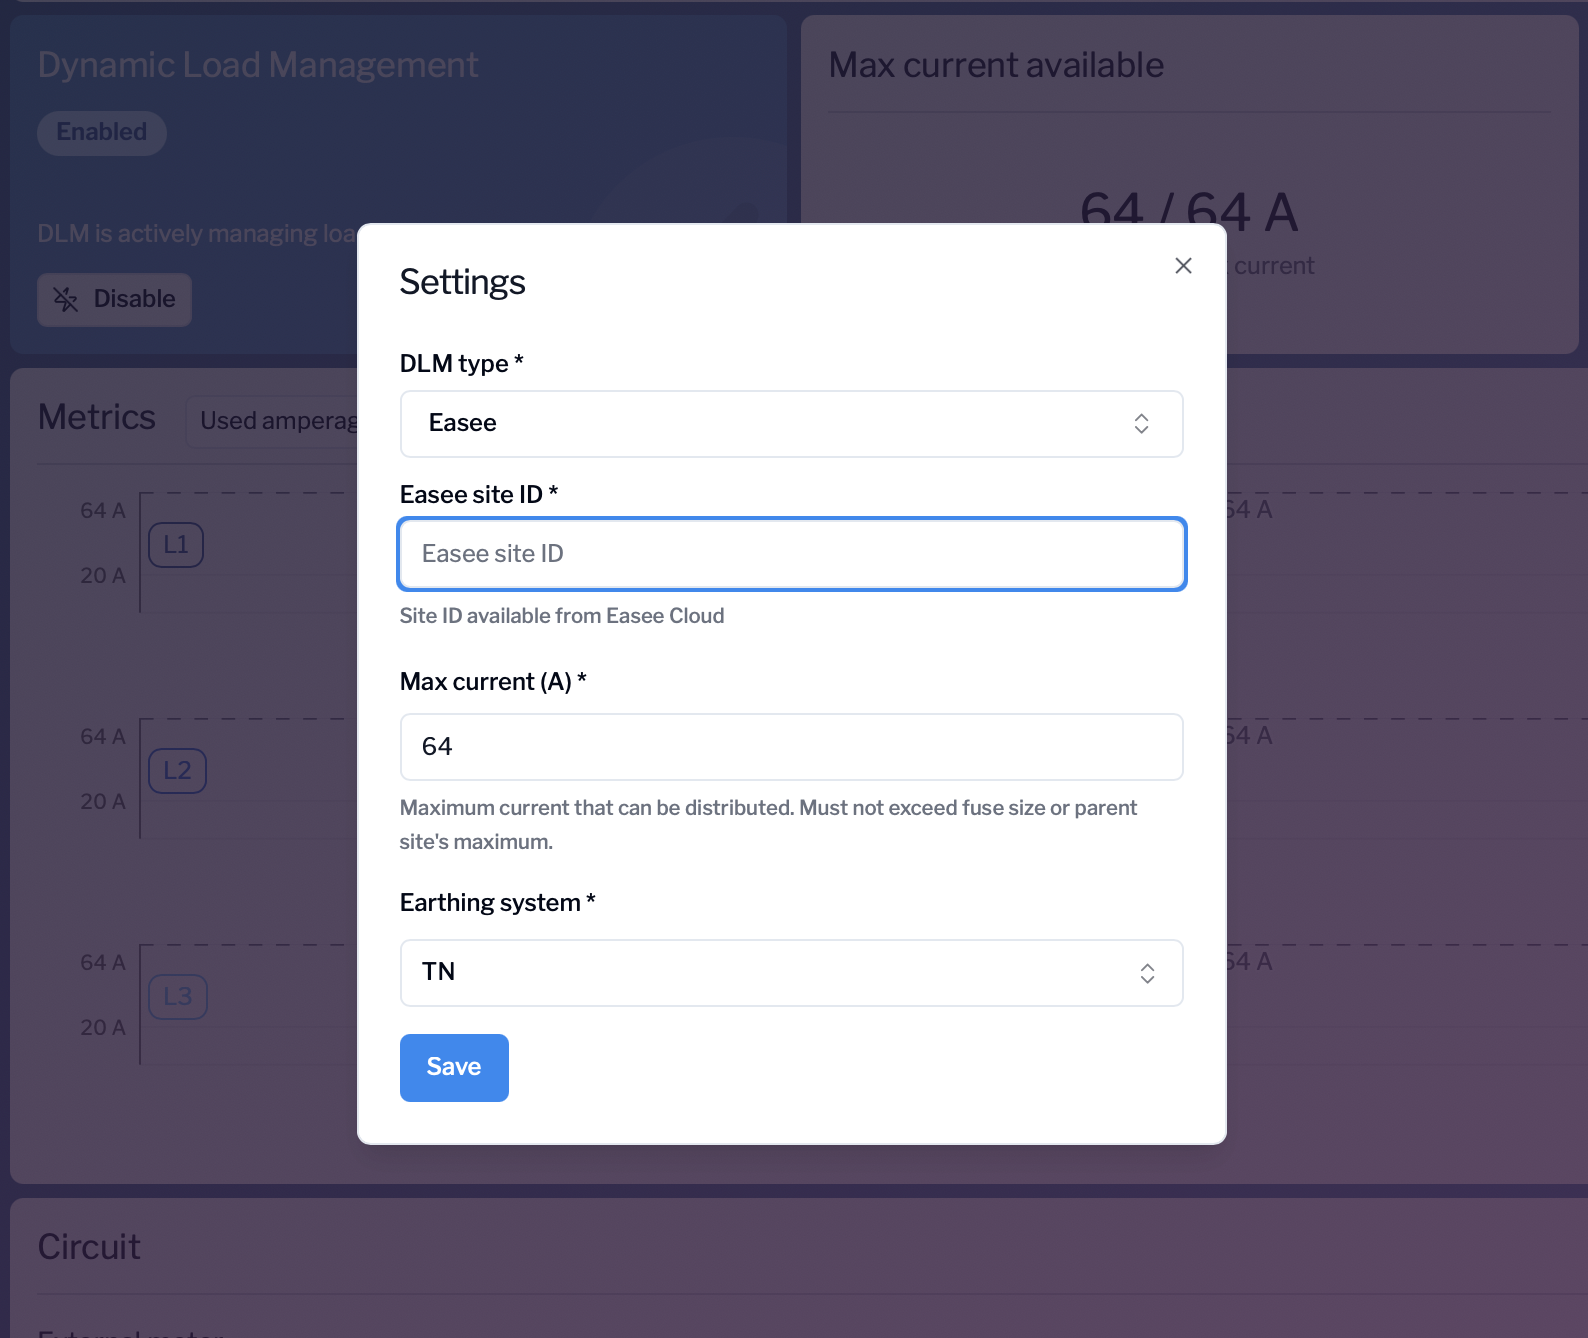This screenshot has width=1588, height=1338.
Task: Click the Site ID help text
Action: click(x=561, y=616)
